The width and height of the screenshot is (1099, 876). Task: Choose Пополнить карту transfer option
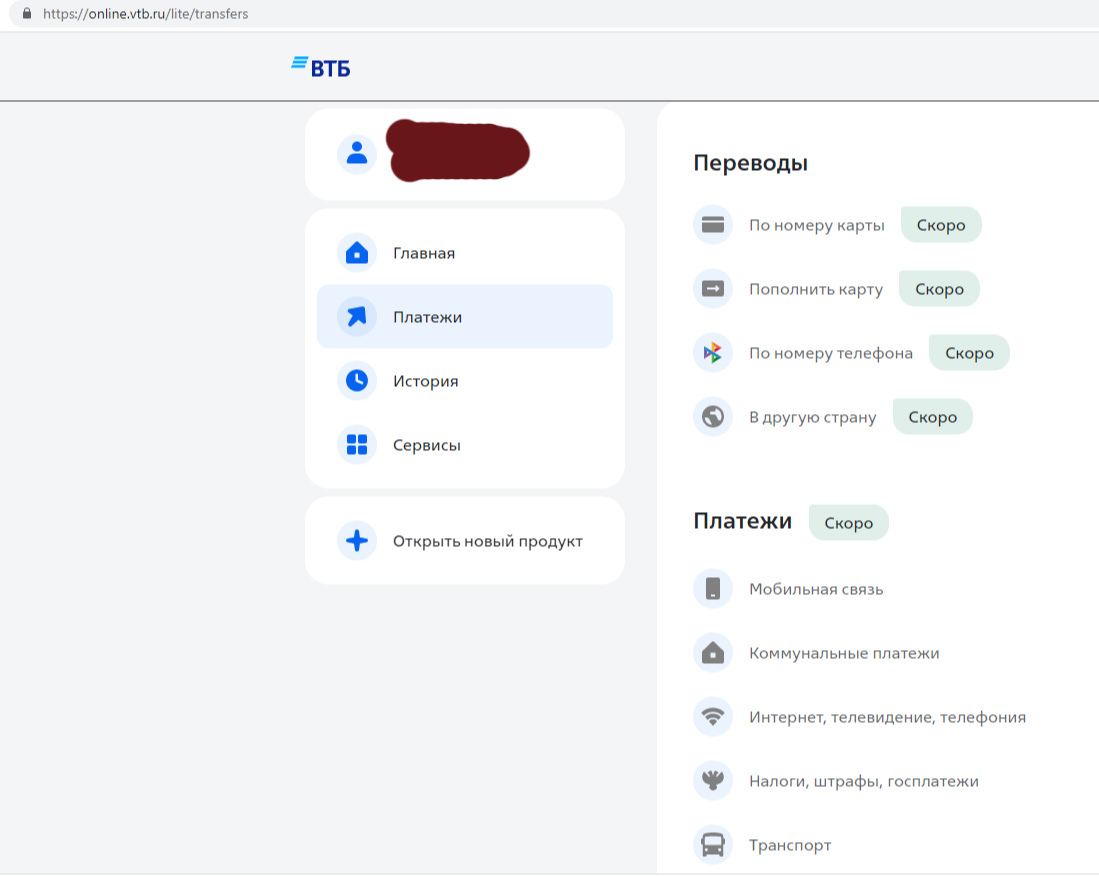[x=815, y=289]
